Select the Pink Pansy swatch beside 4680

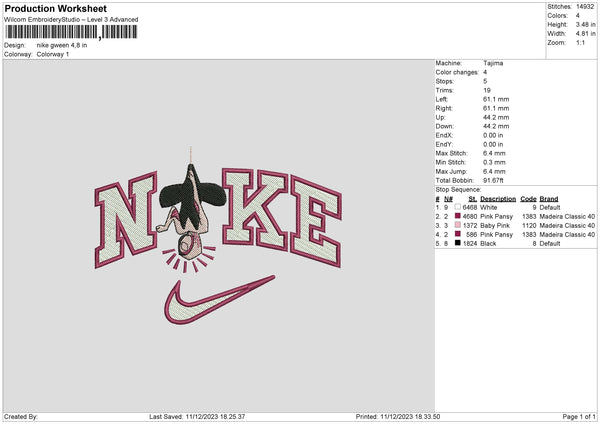click(x=458, y=216)
